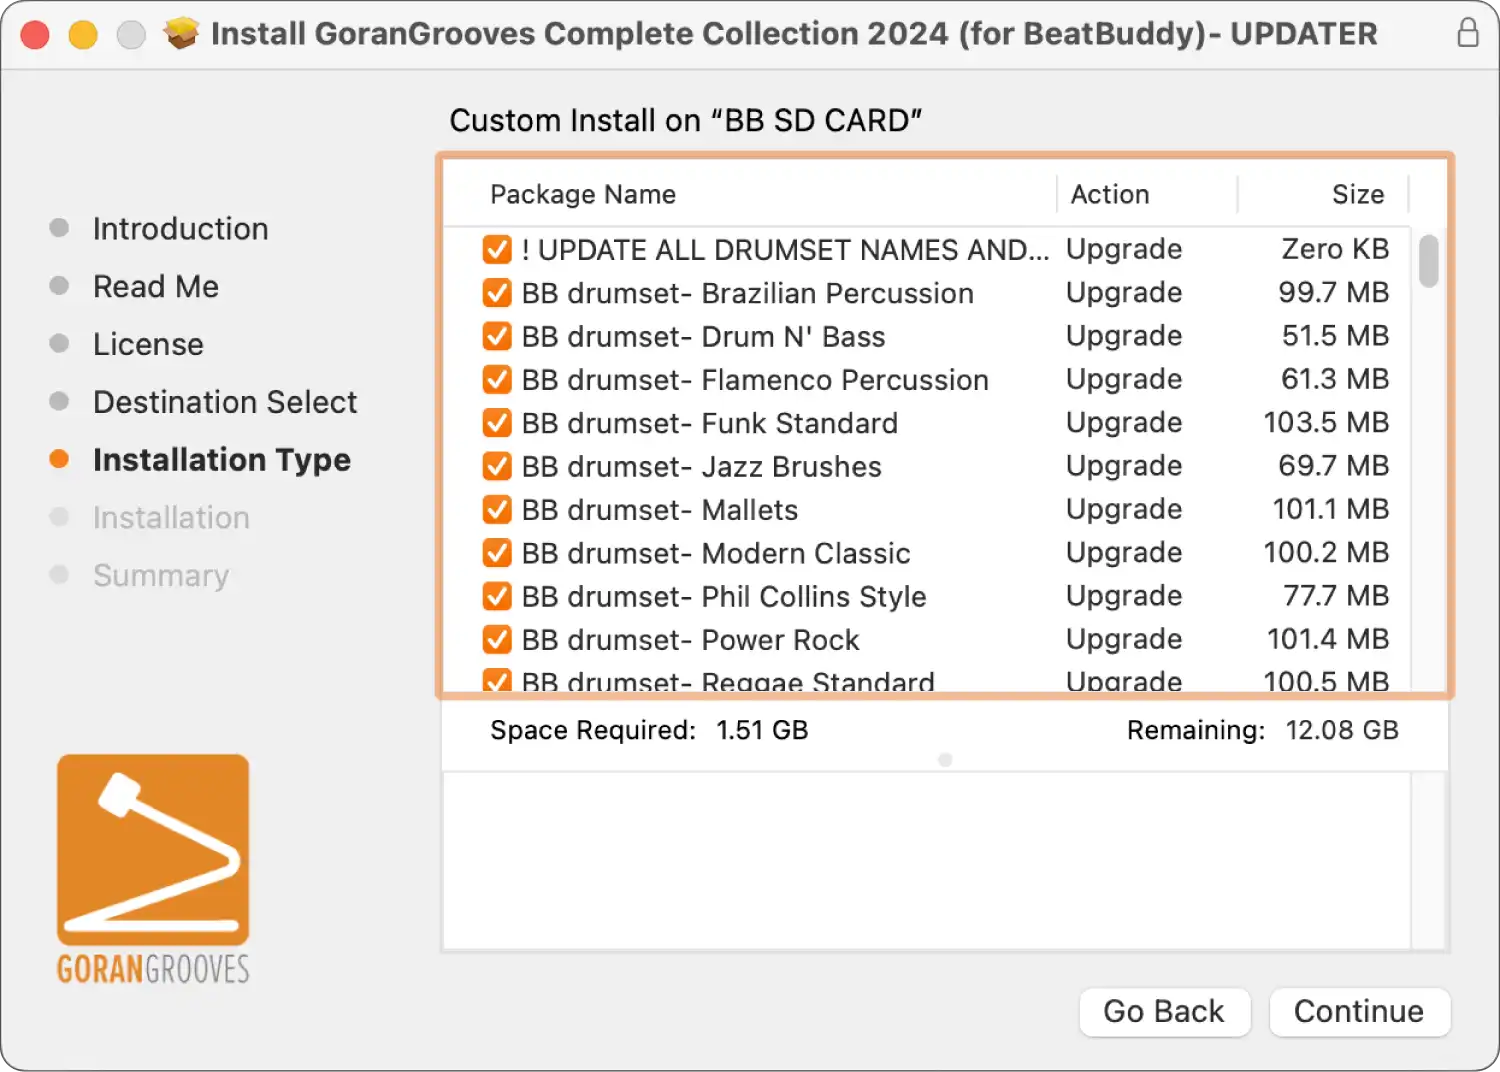Click the package list scrollbar thumb
Screen dimensions: 1500x1072
tap(1429, 261)
